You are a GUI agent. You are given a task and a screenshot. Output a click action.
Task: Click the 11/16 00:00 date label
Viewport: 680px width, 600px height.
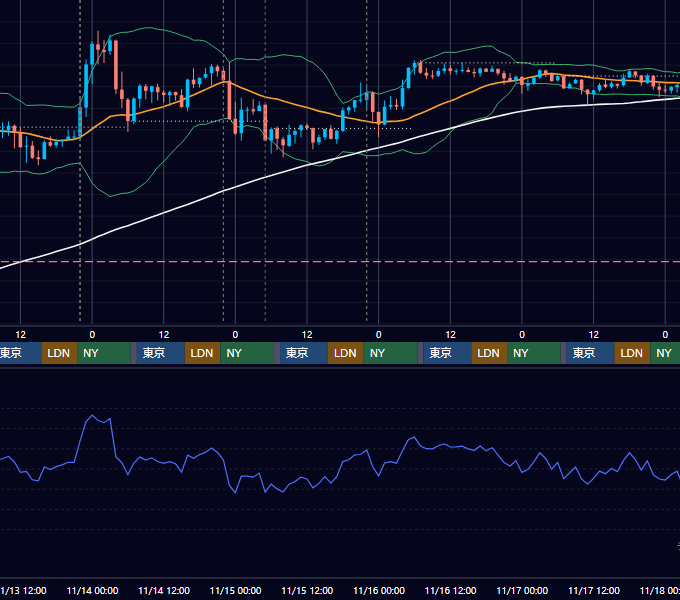pyautogui.click(x=379, y=590)
